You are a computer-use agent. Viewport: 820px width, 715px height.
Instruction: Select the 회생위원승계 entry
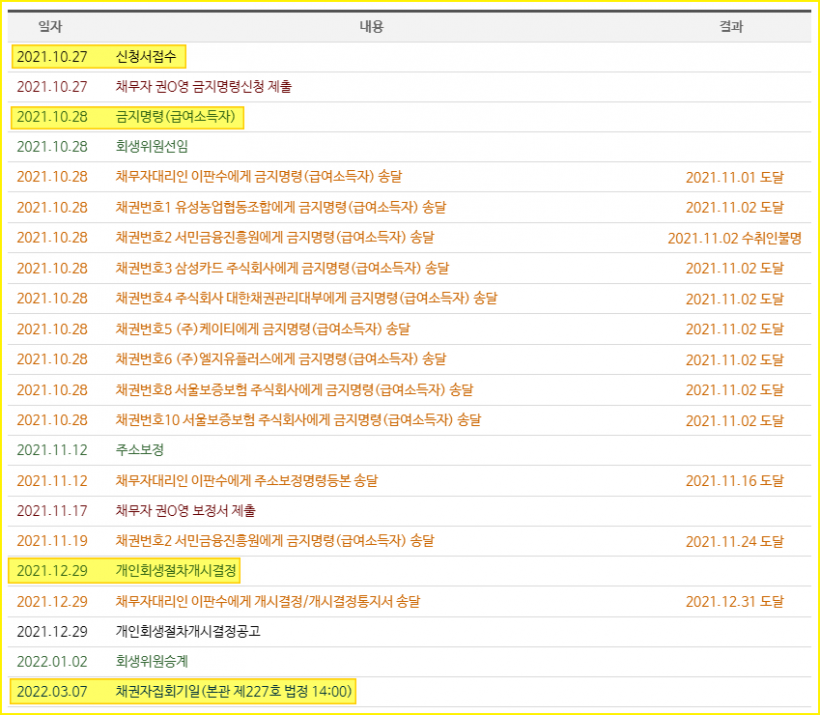[x=152, y=662]
